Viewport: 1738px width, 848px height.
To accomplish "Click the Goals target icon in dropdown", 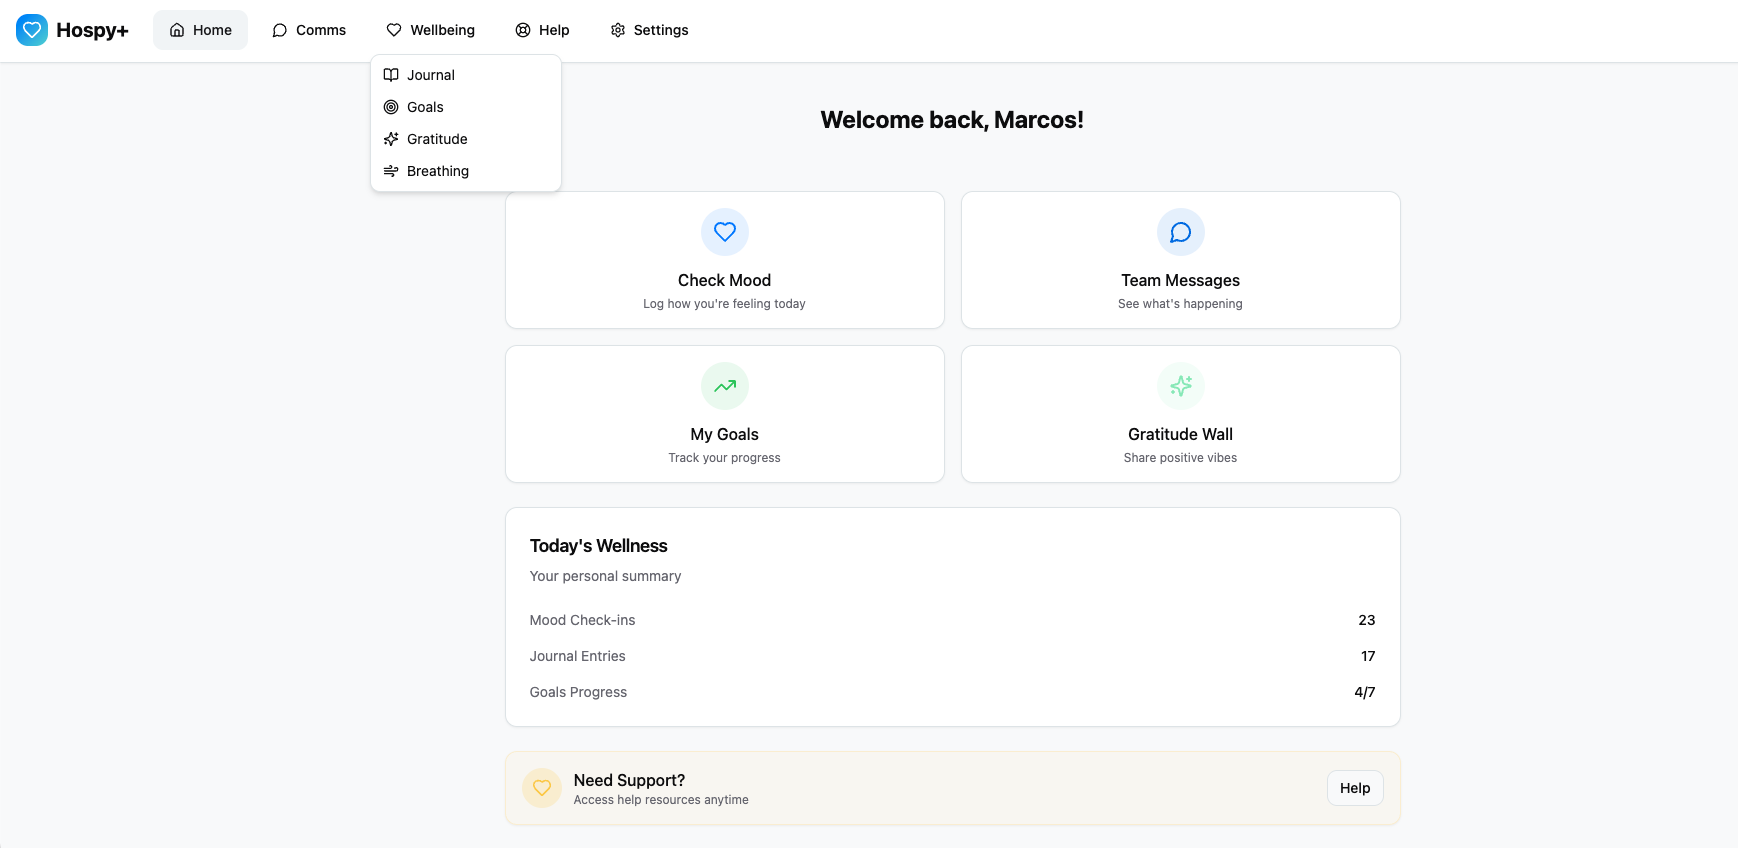I will tap(391, 107).
